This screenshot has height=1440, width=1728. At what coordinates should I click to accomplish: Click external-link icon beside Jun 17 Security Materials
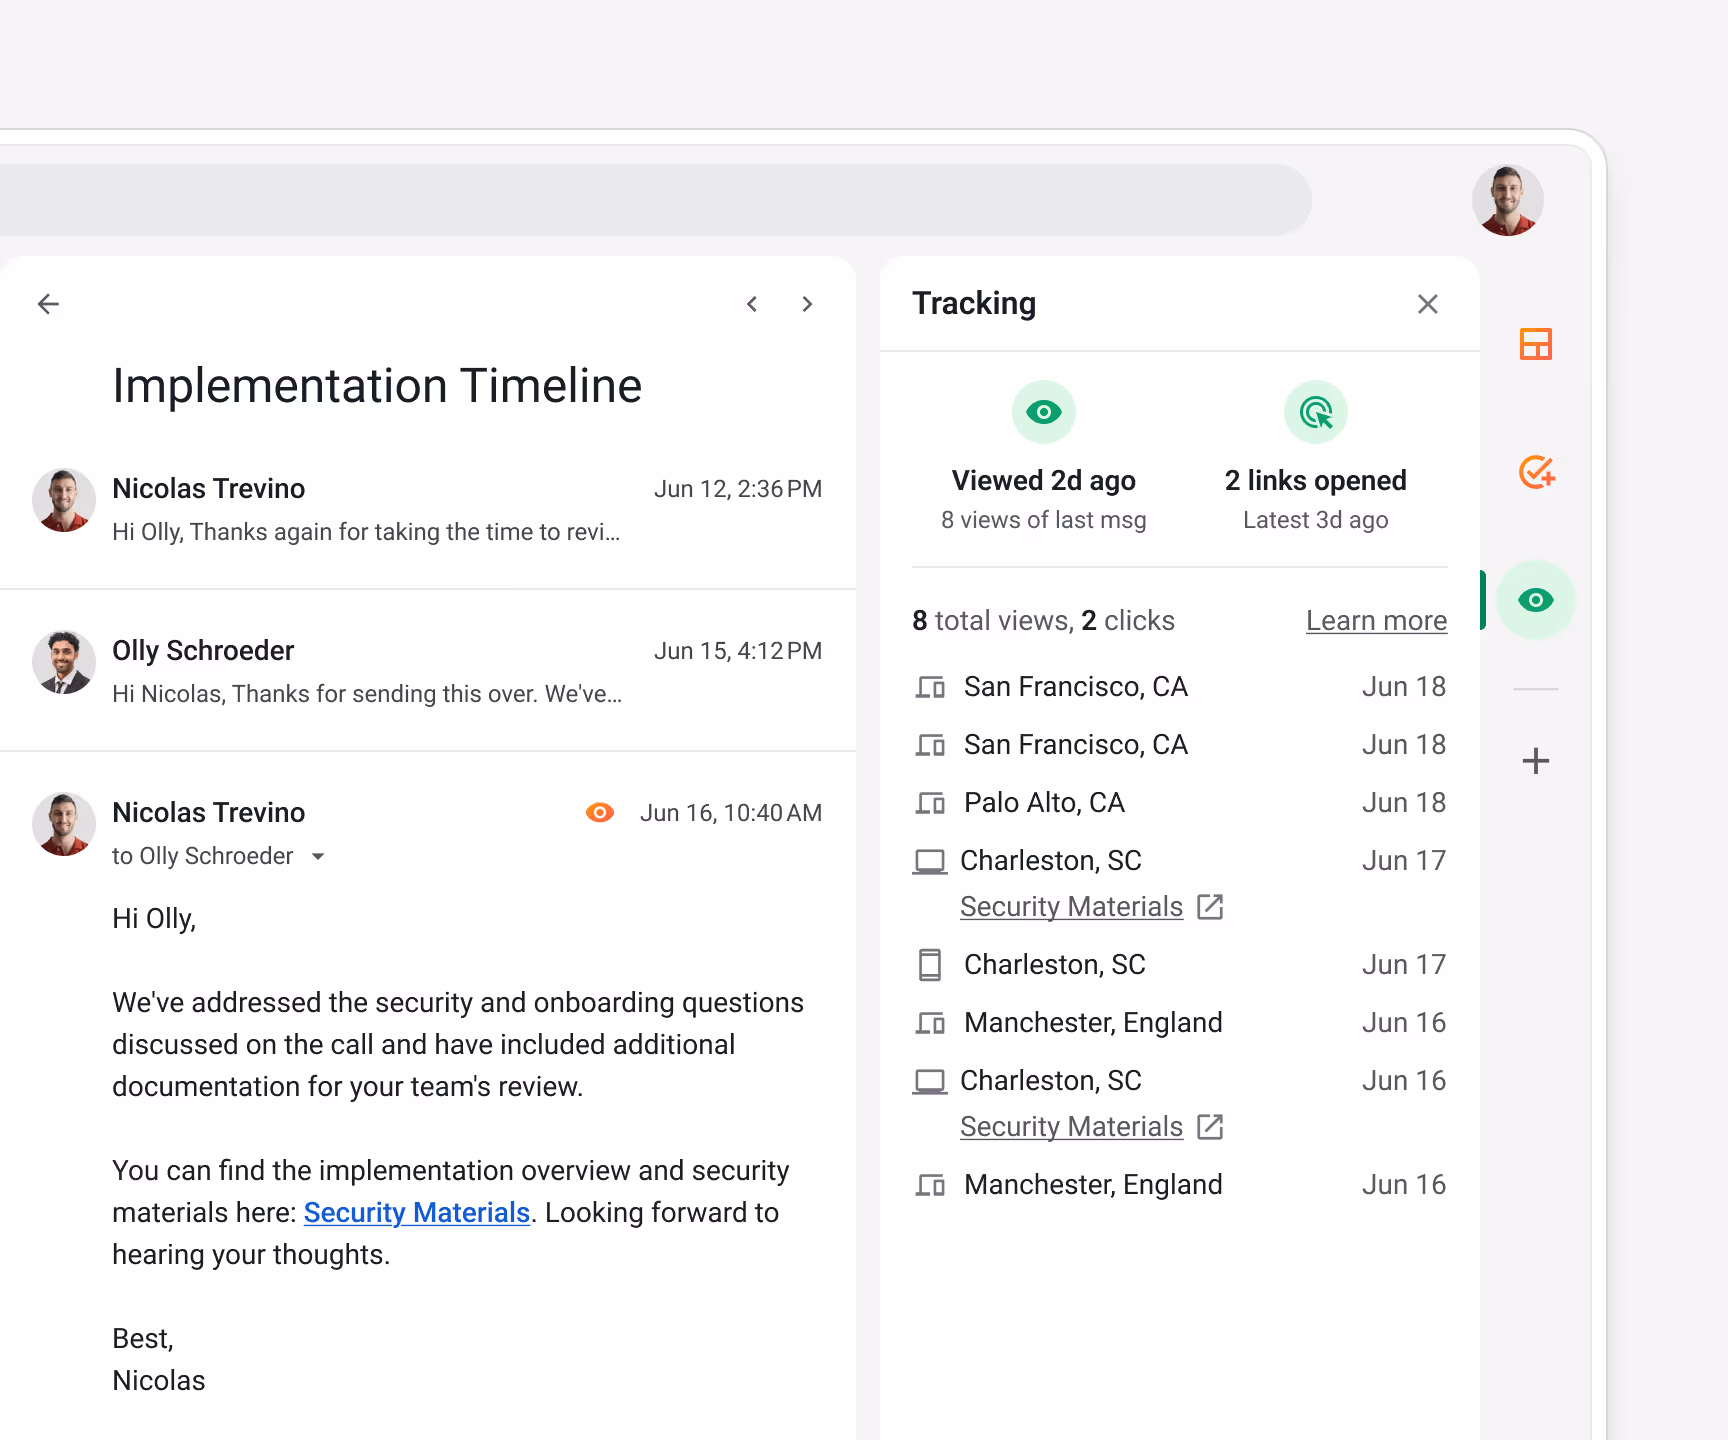1211,907
